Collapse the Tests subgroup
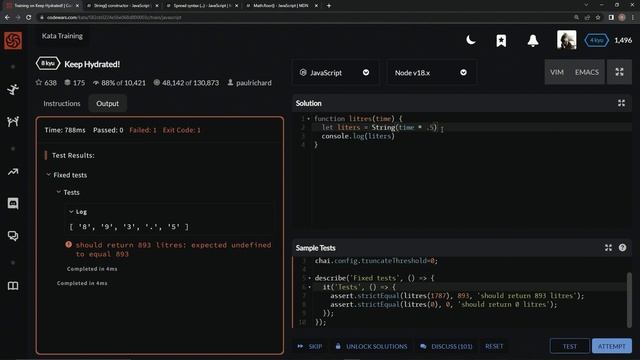Viewport: 640px width, 360px height. (x=58, y=192)
